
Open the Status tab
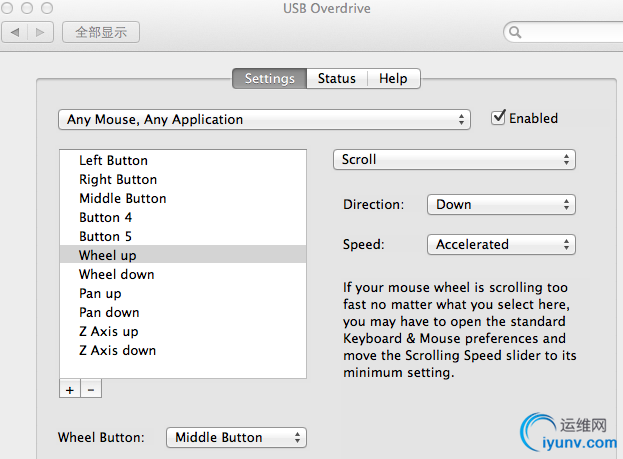pyautogui.click(x=337, y=78)
